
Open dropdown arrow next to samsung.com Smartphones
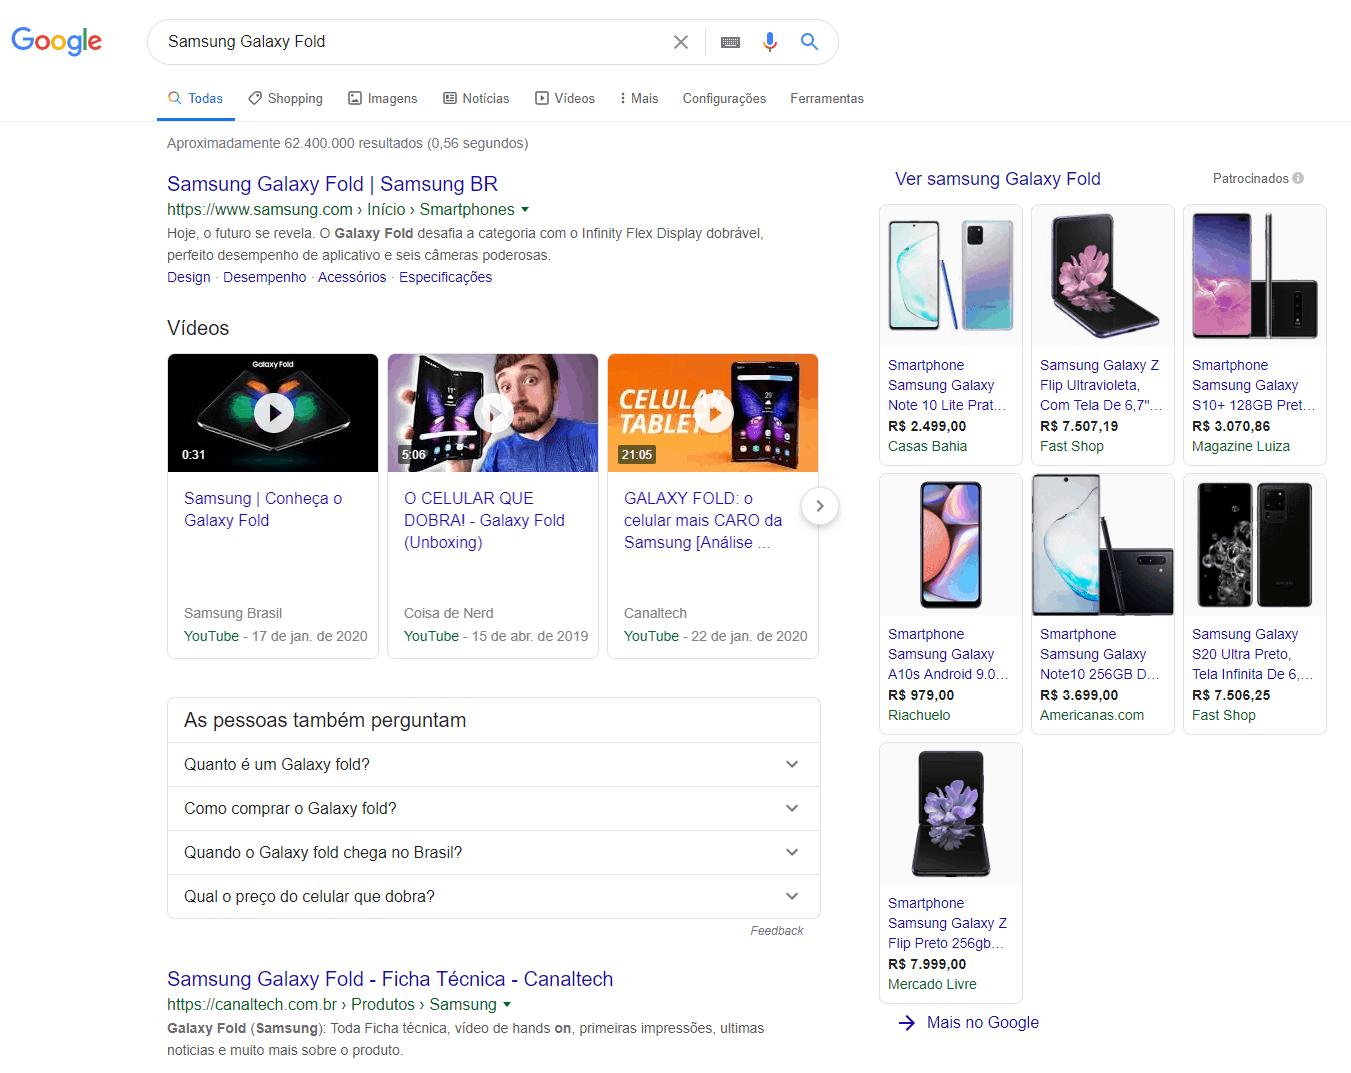pos(525,210)
